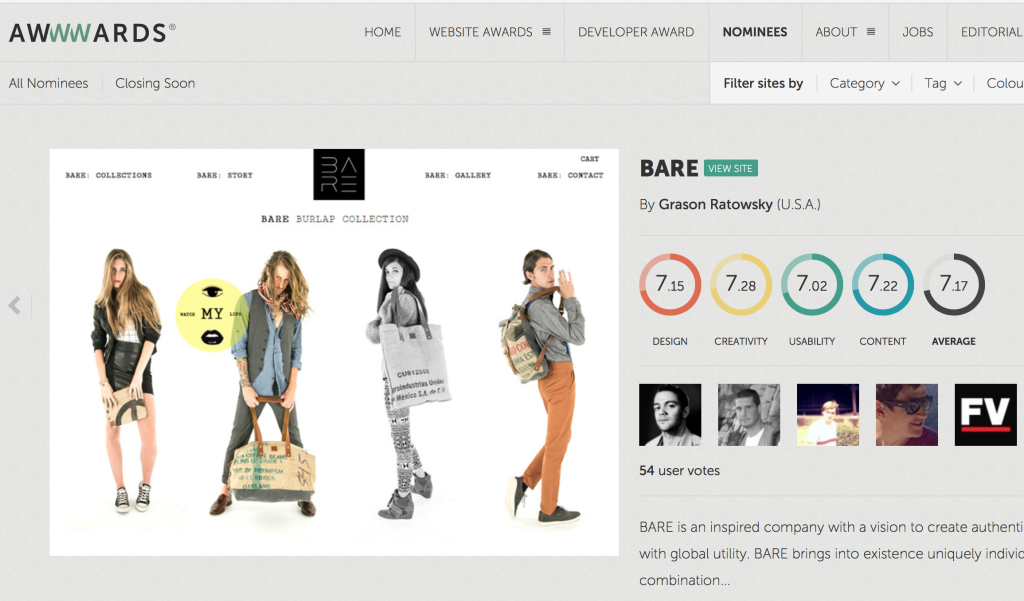
Task: Open second voter avatar of man by stone wall
Action: tap(749, 415)
